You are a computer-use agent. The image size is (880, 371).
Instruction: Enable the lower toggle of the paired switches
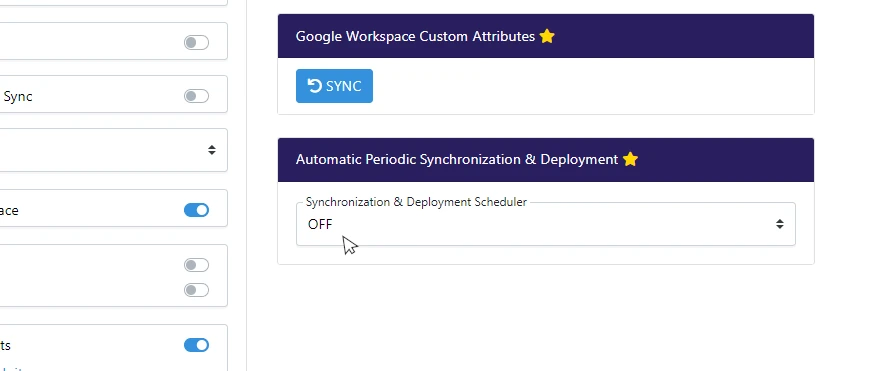196,290
